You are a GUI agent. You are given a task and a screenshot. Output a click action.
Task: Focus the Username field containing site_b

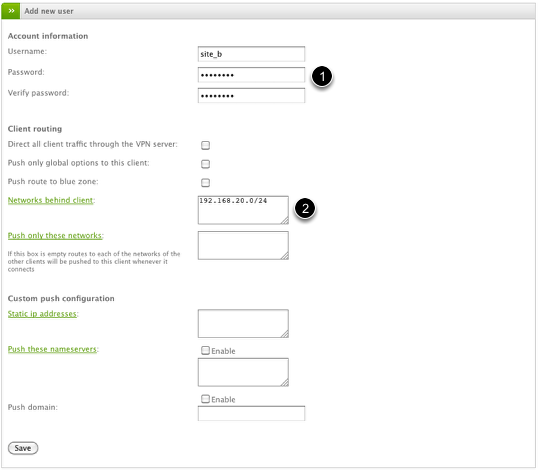tap(251, 54)
